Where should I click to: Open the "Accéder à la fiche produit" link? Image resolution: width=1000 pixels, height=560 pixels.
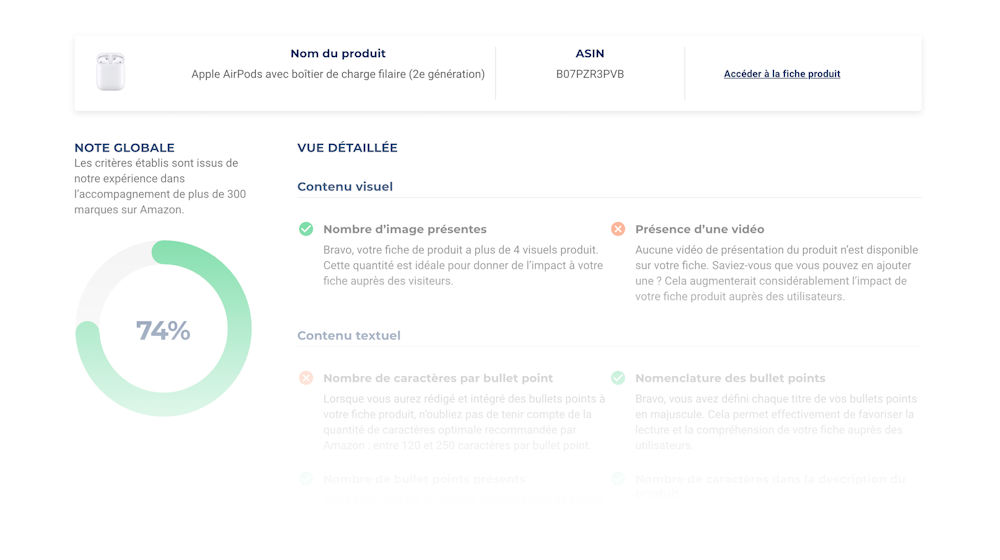(x=781, y=74)
